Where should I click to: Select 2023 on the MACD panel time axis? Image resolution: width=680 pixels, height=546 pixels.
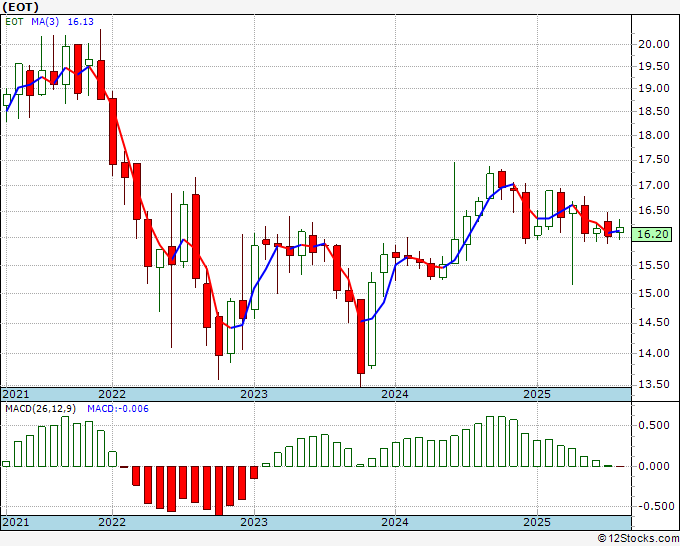point(254,522)
